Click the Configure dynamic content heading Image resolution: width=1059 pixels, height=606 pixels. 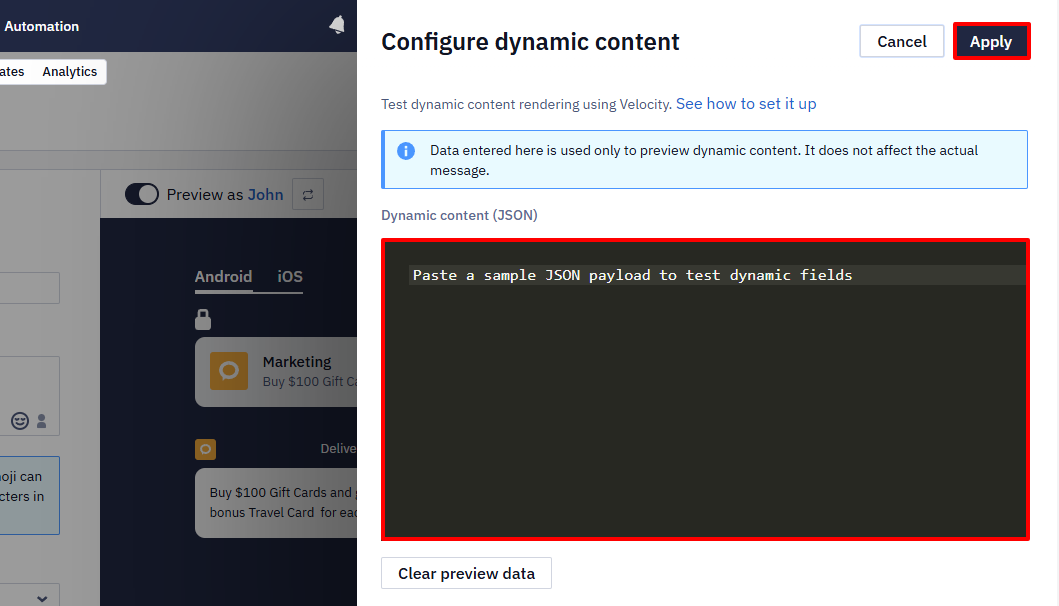pyautogui.click(x=530, y=42)
